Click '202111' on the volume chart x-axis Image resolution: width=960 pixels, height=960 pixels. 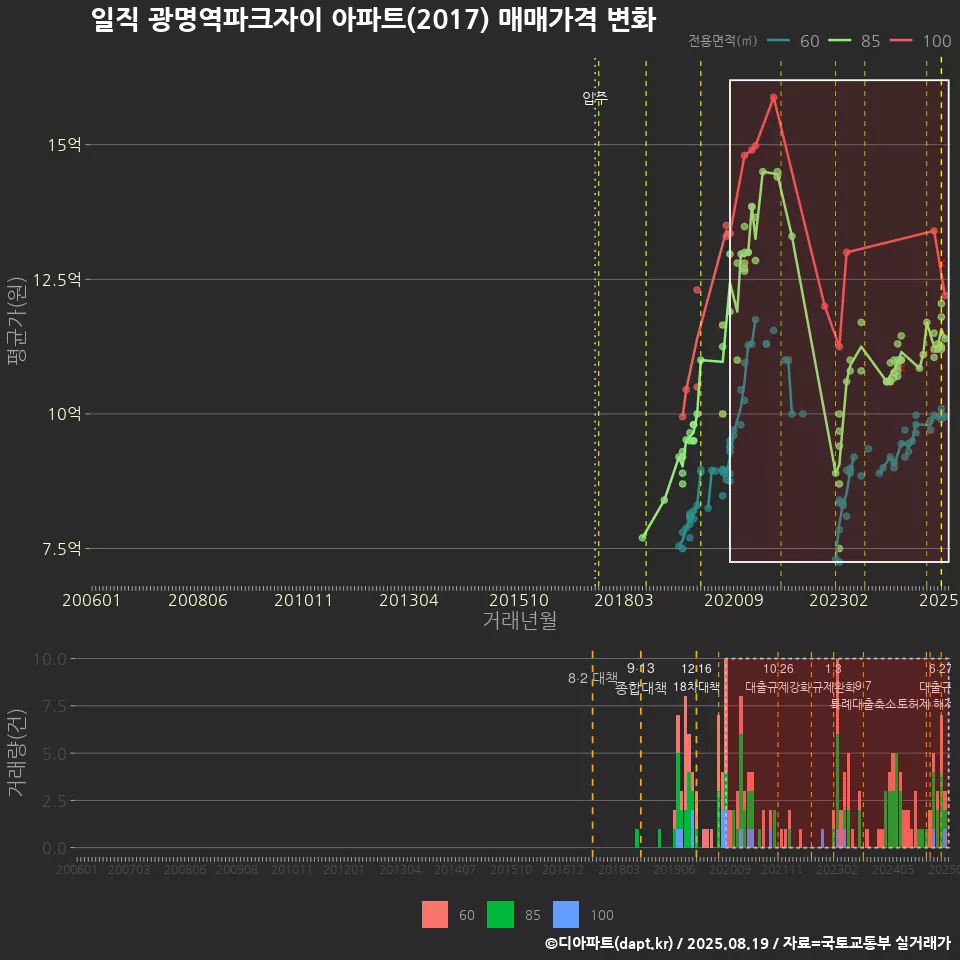tap(782, 869)
